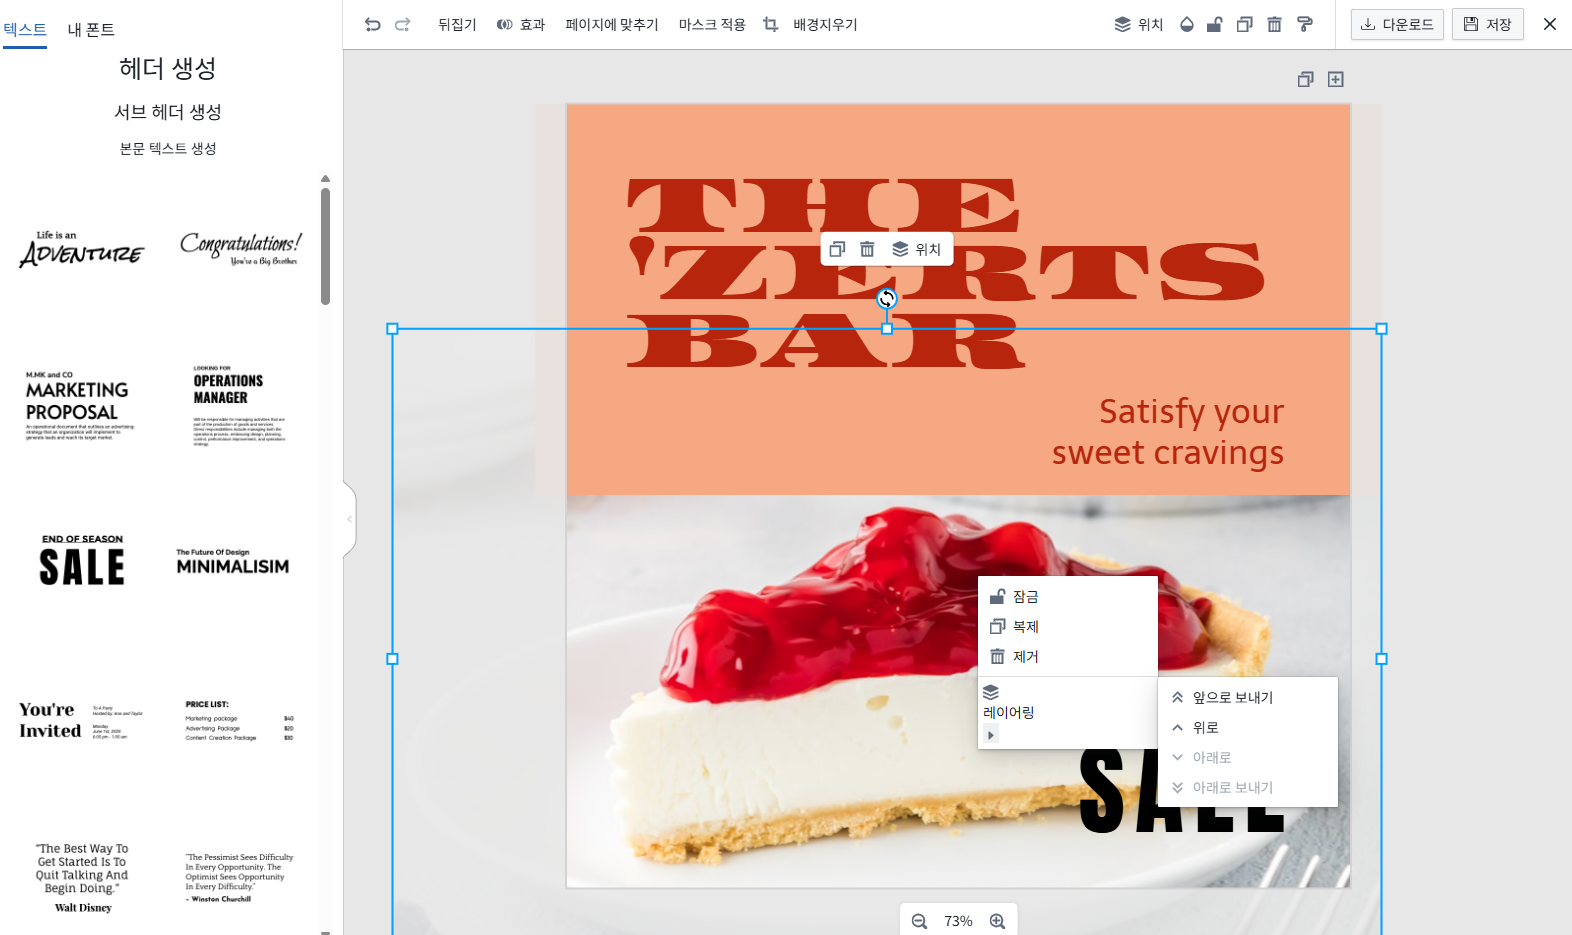Screen dimensions: 1572x935
Task: Select You're Invited text template
Action: tap(81, 720)
